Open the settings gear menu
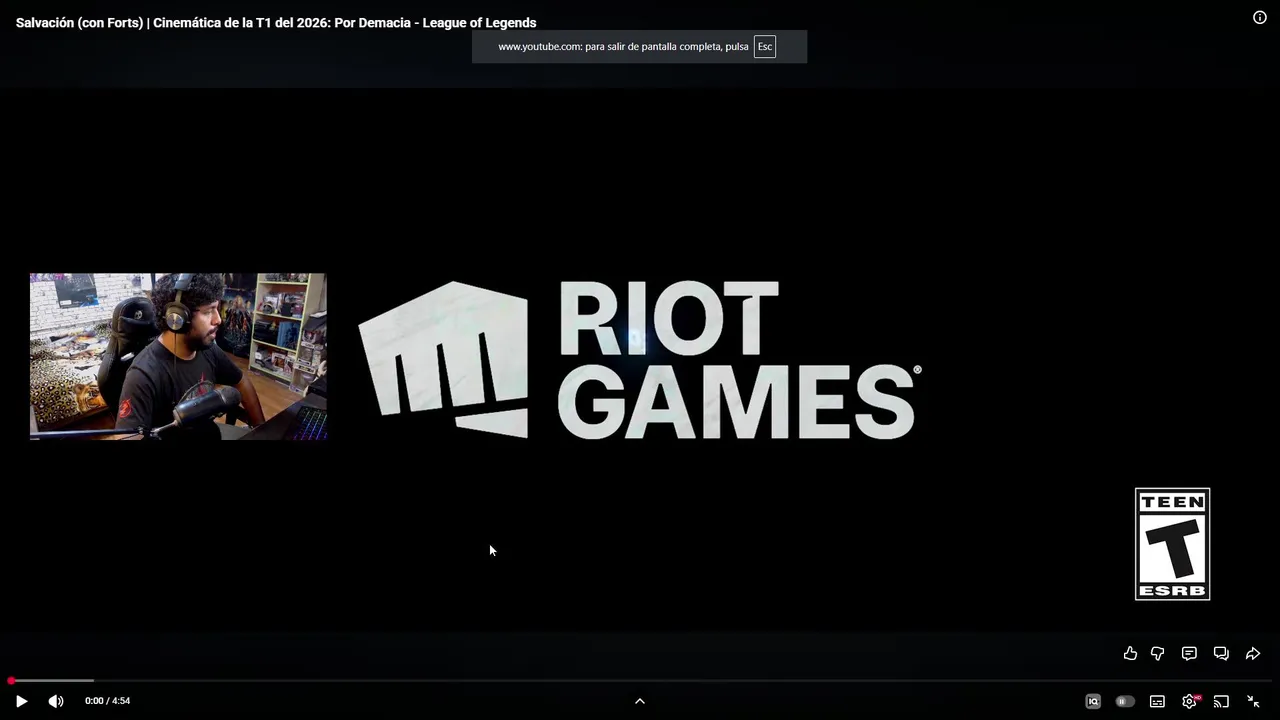Image resolution: width=1280 pixels, height=720 pixels. (x=1189, y=701)
